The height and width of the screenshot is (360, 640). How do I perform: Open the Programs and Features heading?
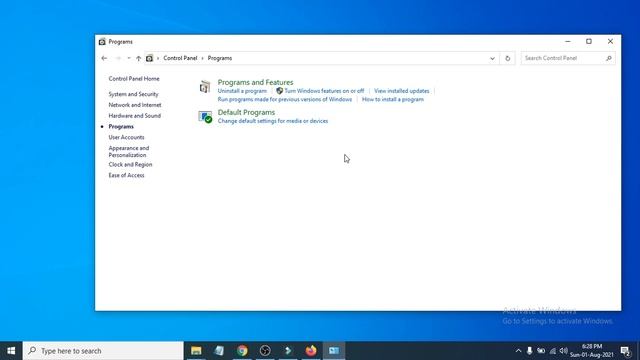255,82
